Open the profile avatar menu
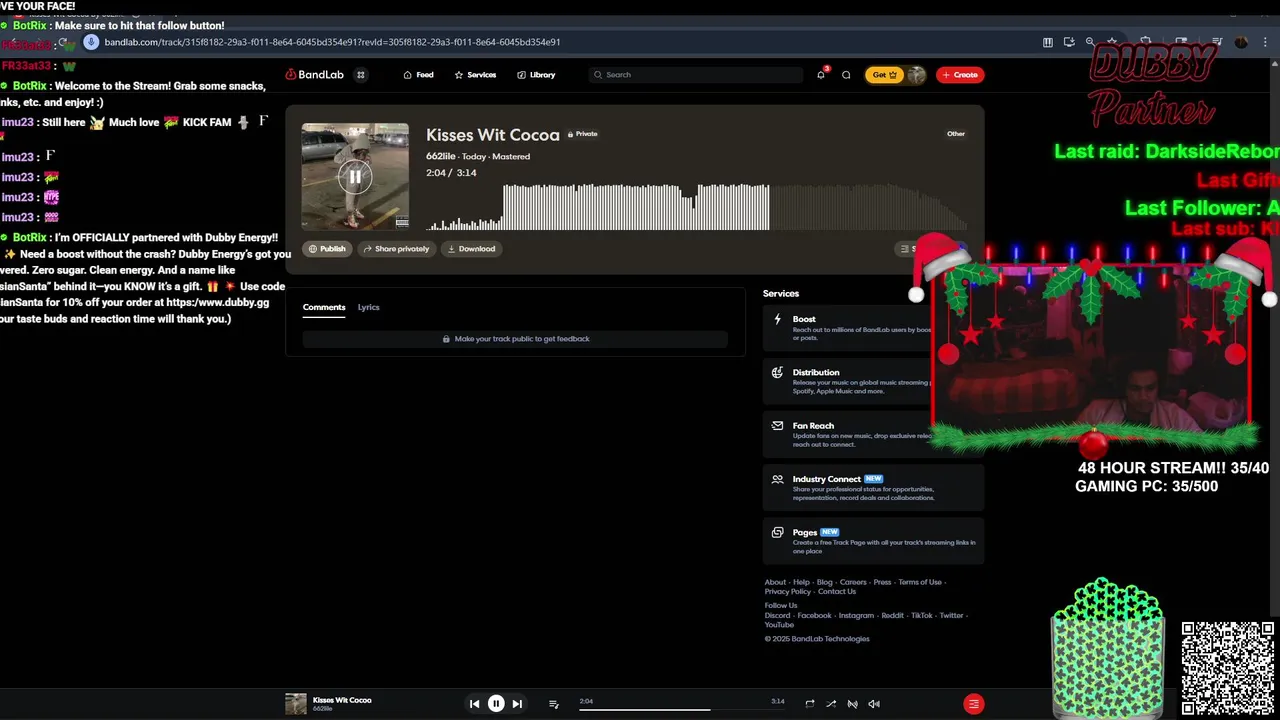 coord(916,75)
